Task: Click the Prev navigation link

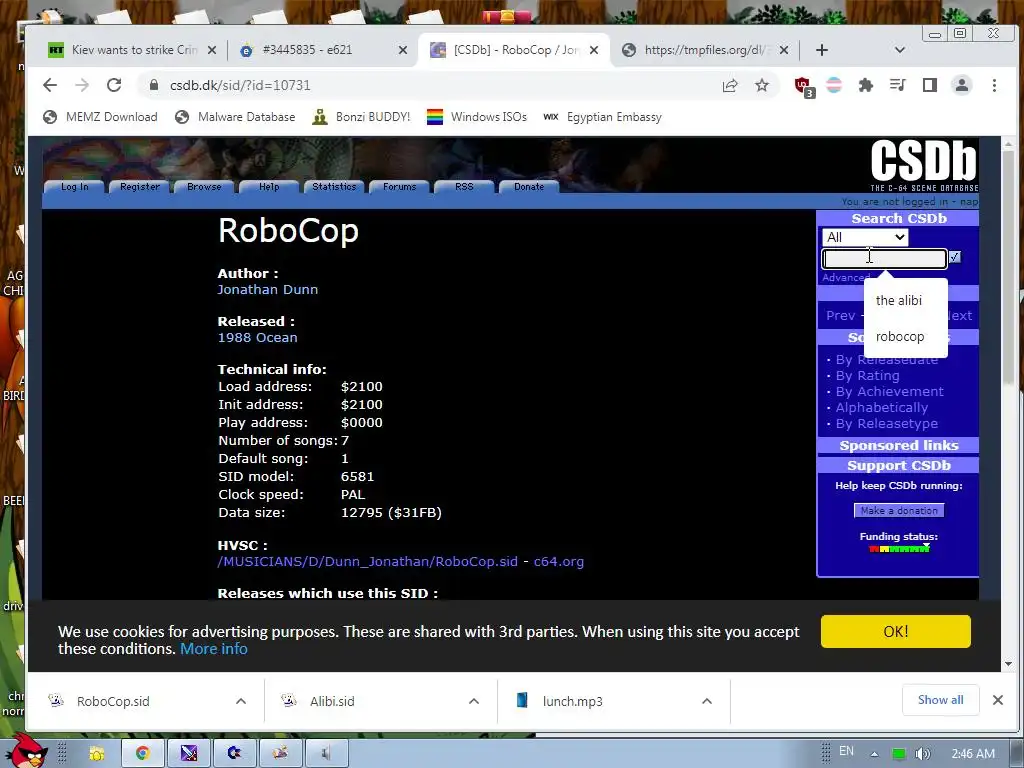Action: click(x=840, y=315)
